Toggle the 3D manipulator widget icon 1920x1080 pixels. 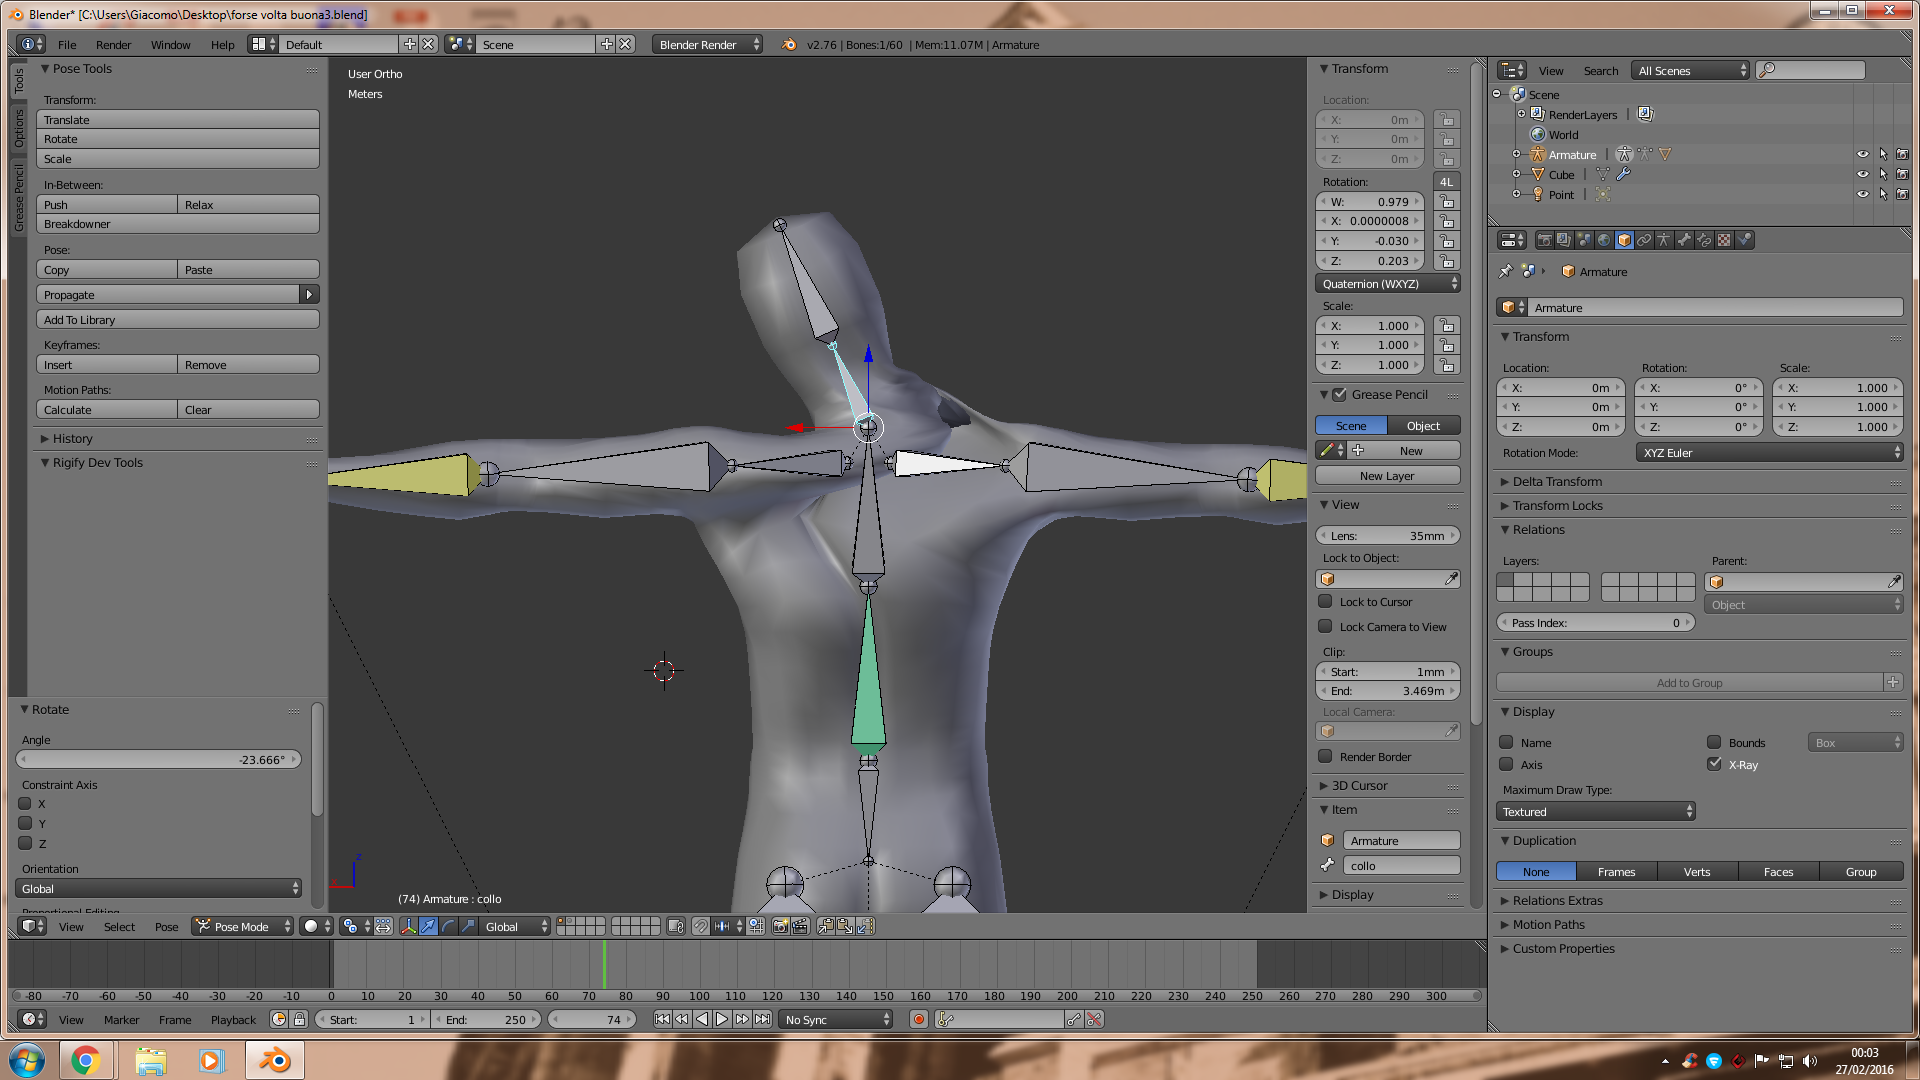(408, 926)
